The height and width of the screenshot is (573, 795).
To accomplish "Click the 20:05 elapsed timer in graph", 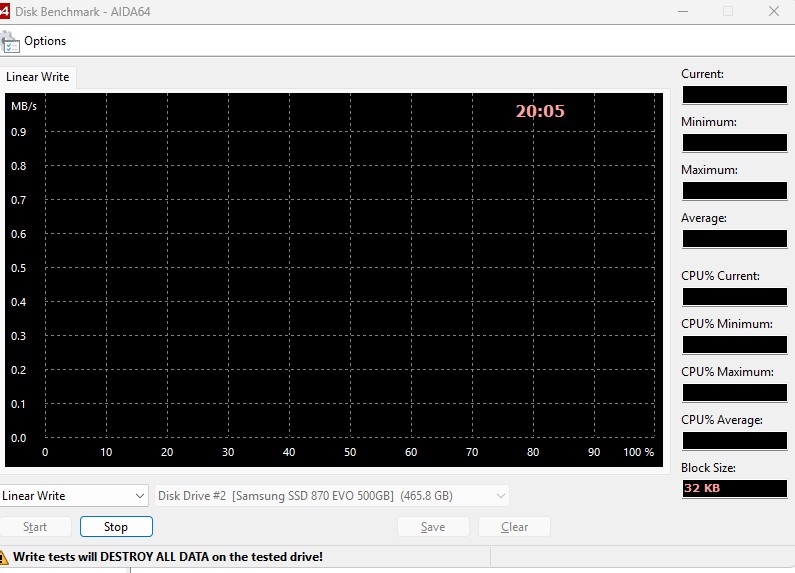I will 540,111.
